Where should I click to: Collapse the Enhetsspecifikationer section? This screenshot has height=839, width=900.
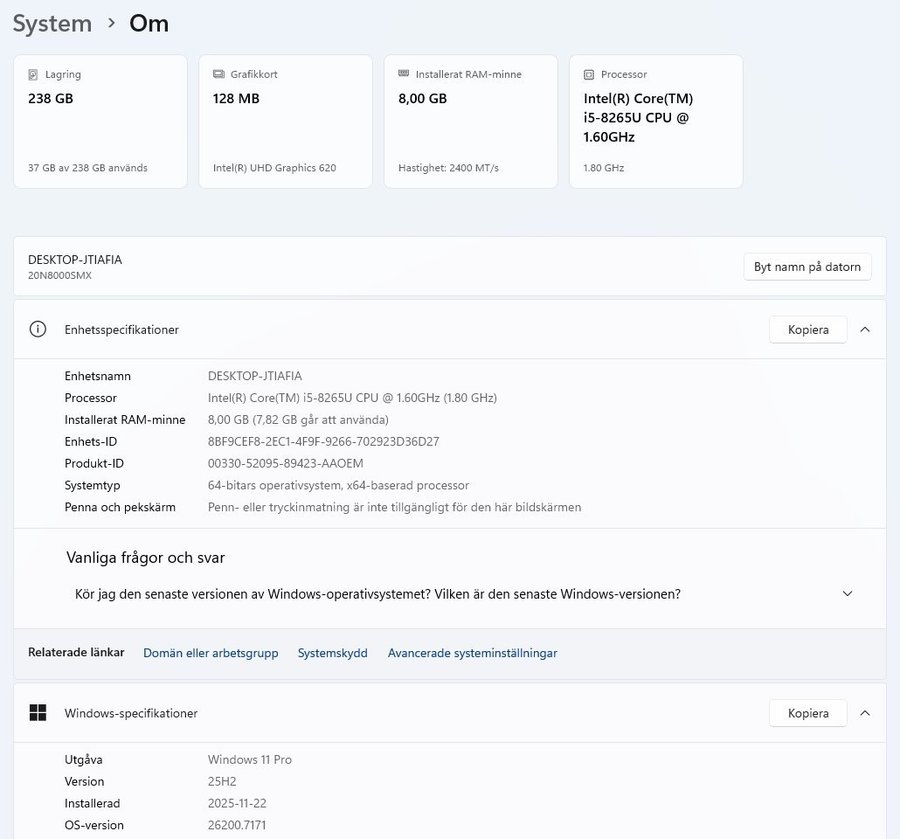865,329
